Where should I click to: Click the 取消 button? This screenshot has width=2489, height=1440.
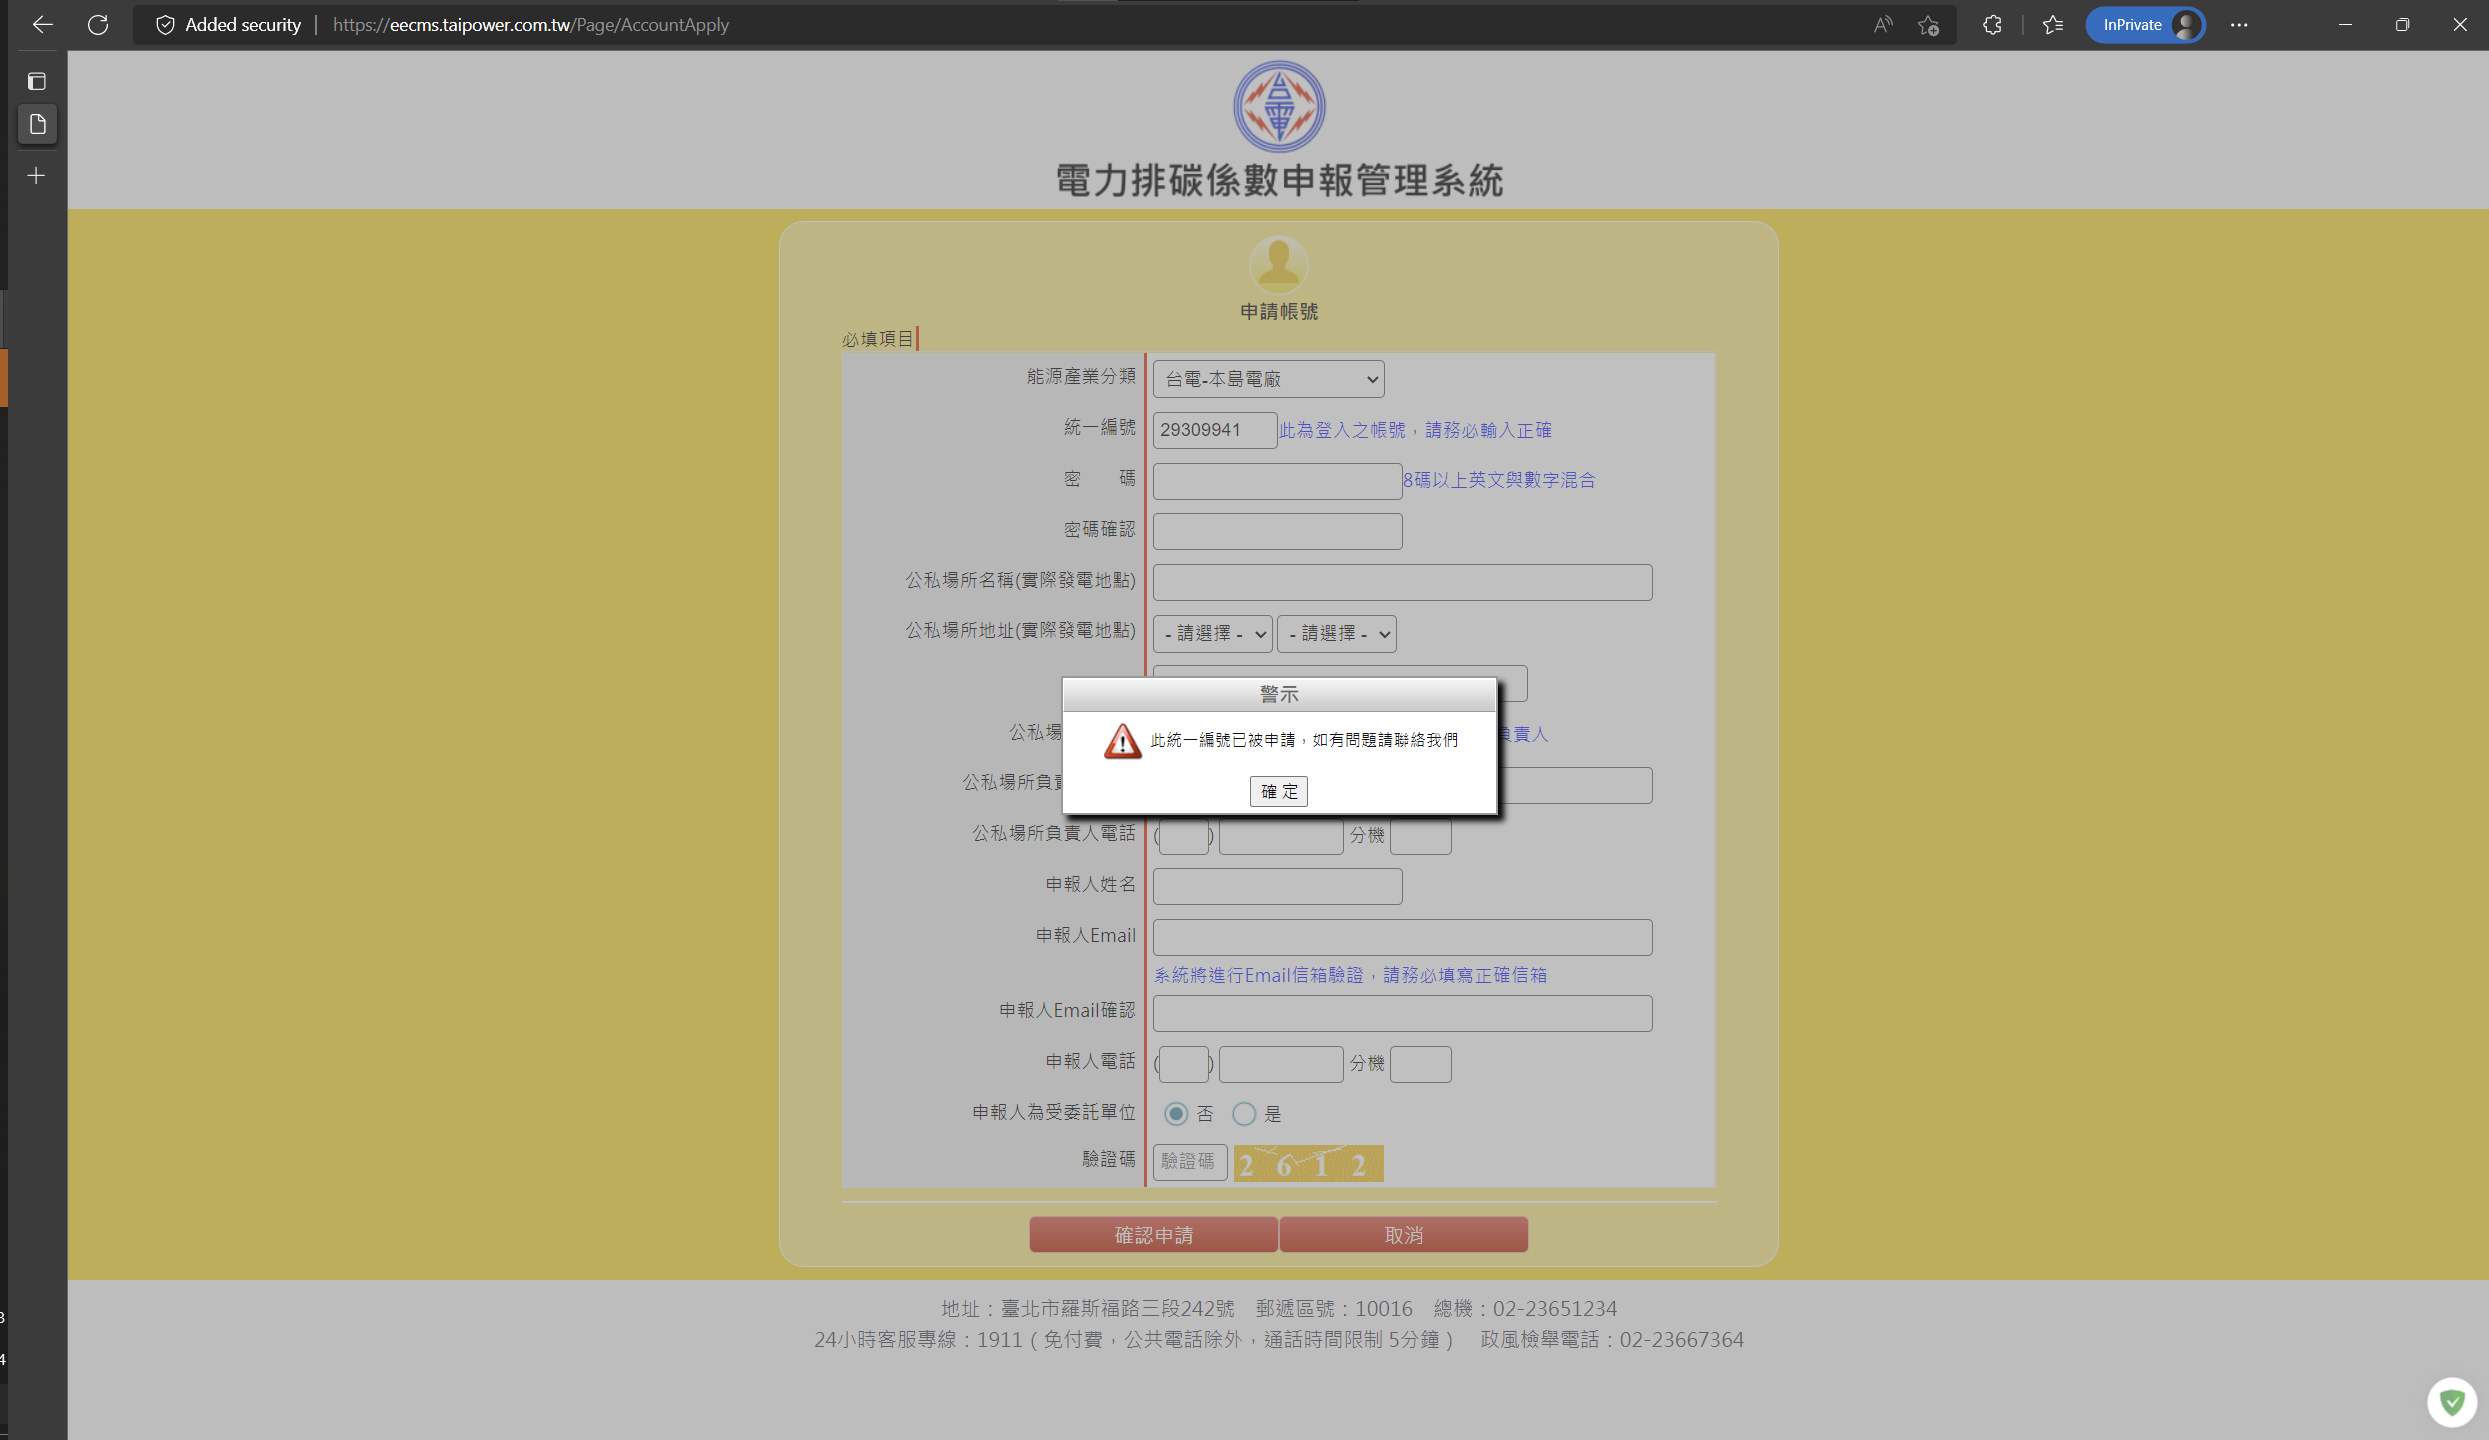click(1403, 1235)
